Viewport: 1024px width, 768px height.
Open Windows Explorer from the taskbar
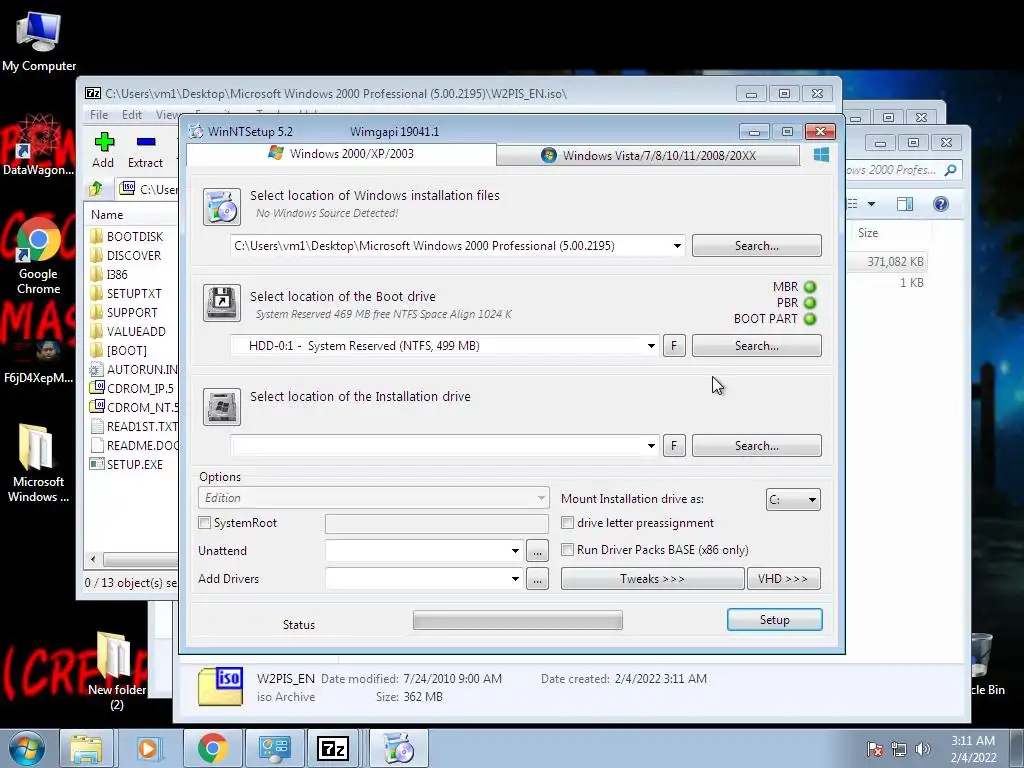[x=86, y=749]
